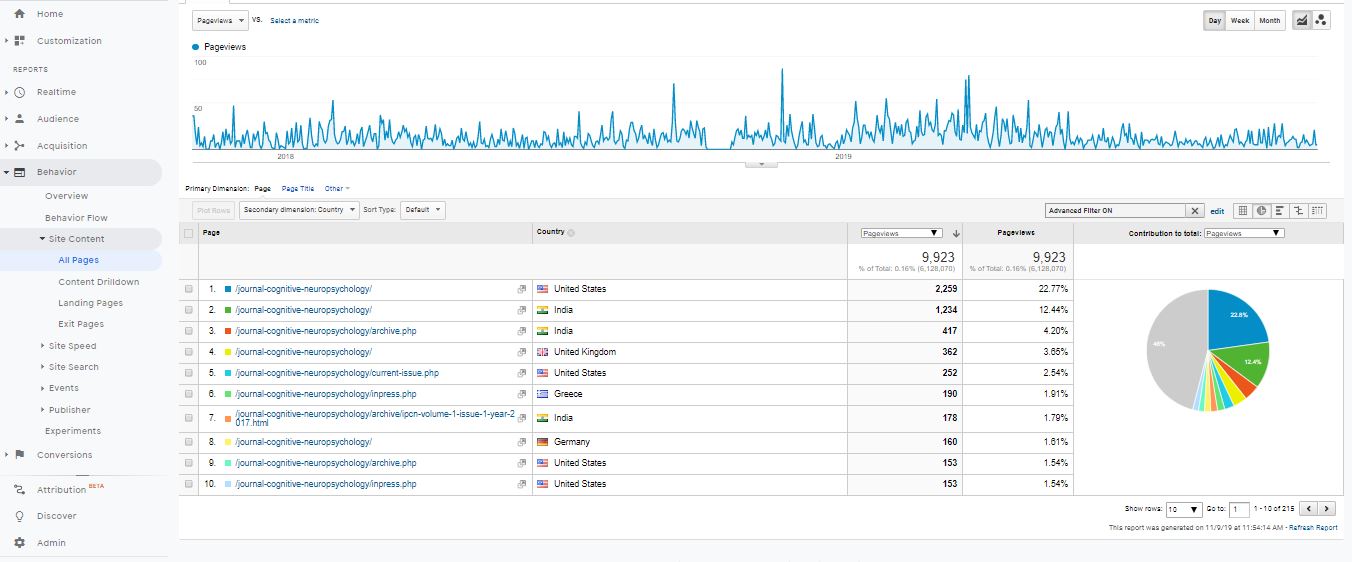Switch to the line chart view icon

[1302, 20]
